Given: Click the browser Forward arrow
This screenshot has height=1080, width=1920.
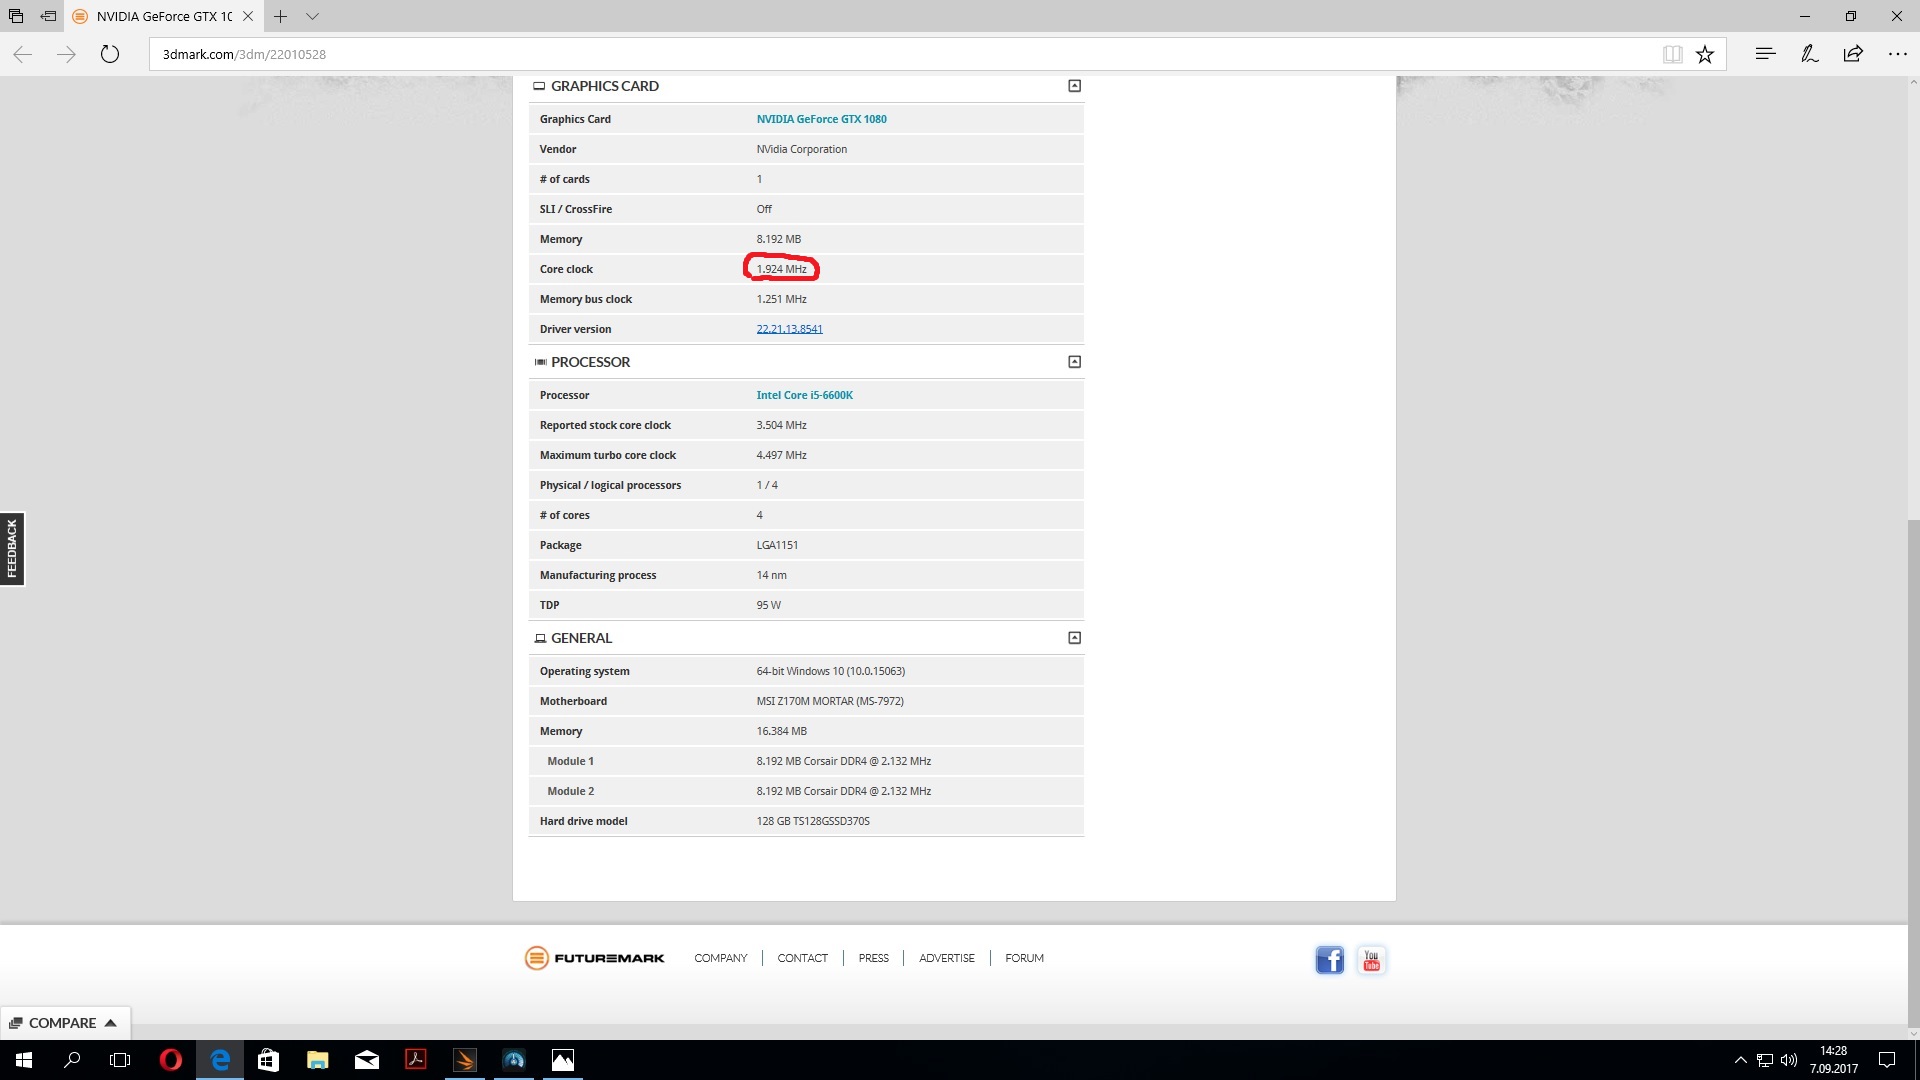Looking at the screenshot, I should [x=66, y=55].
